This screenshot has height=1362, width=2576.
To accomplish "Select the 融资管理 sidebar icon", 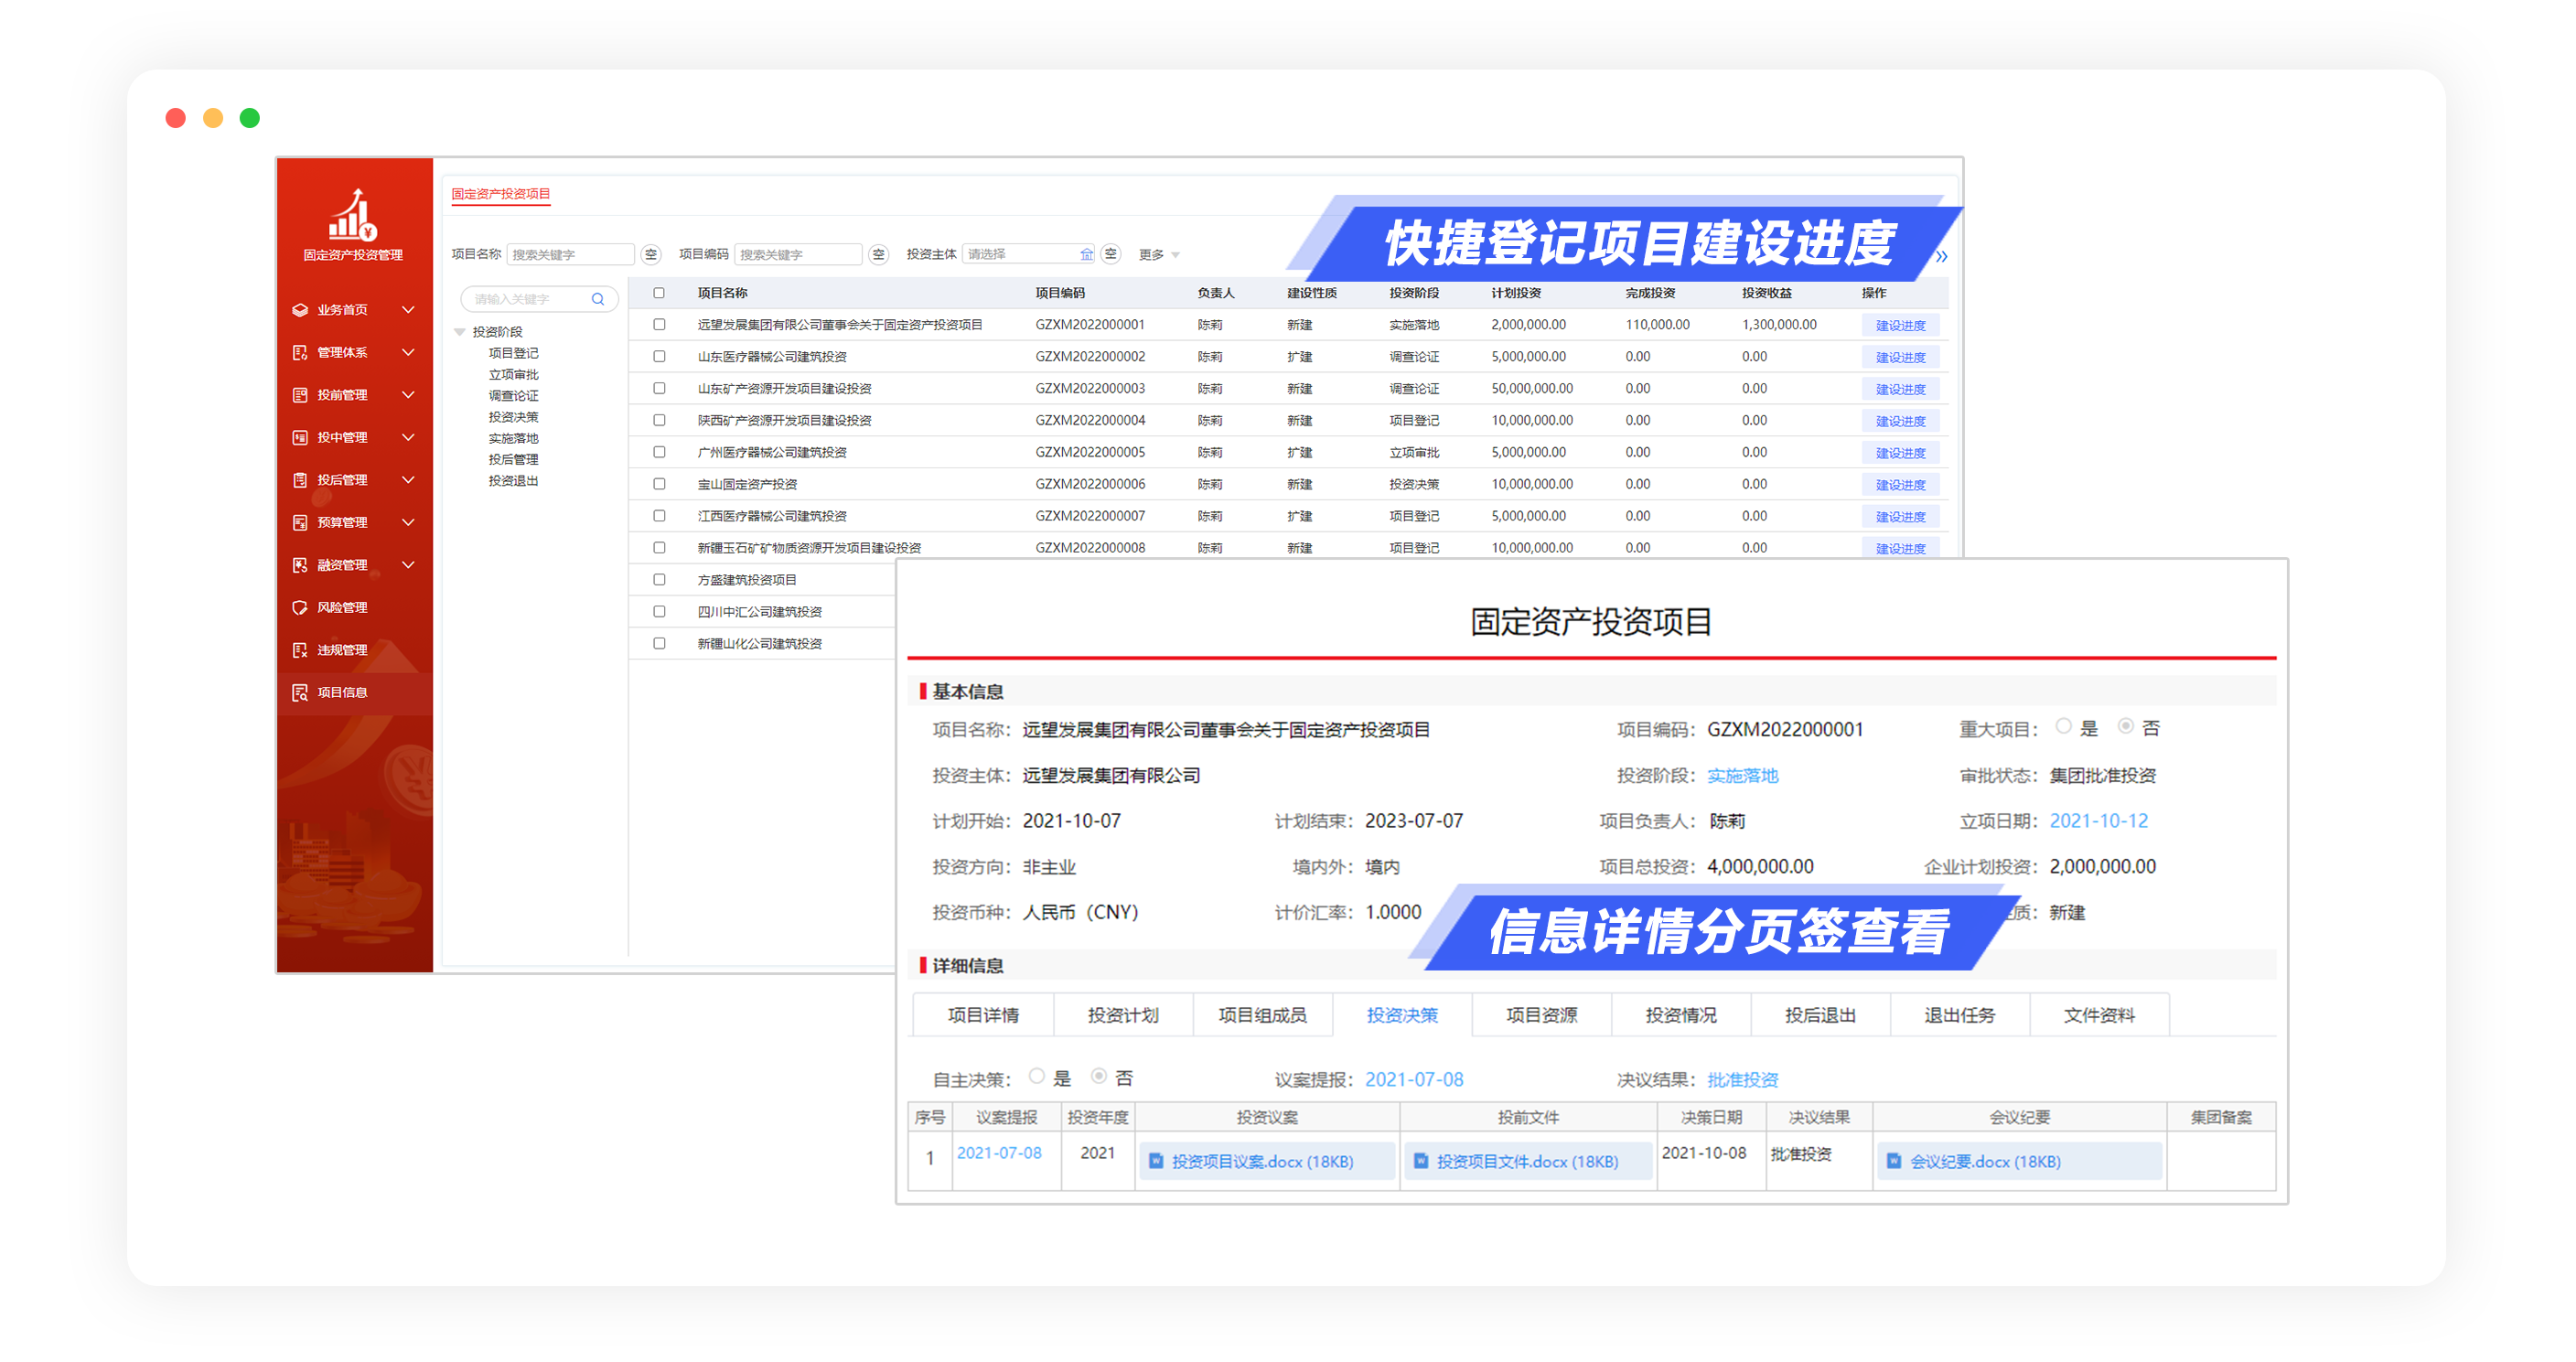I will pos(300,564).
